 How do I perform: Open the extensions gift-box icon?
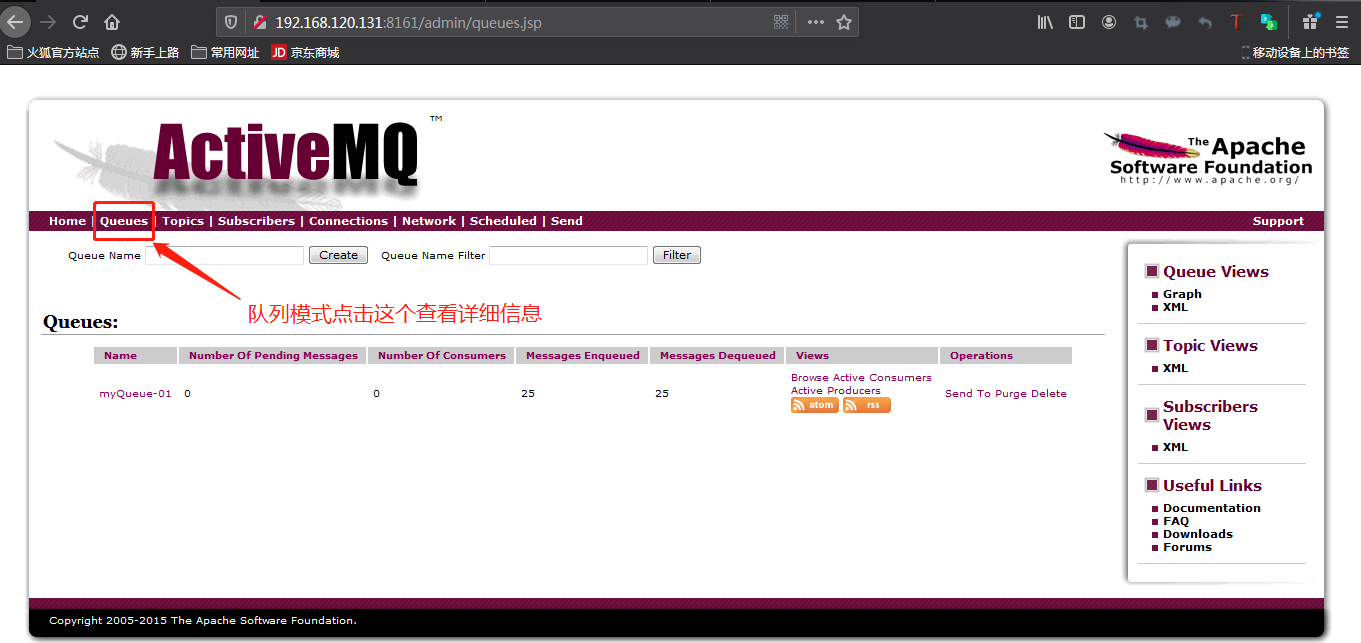(x=1311, y=21)
